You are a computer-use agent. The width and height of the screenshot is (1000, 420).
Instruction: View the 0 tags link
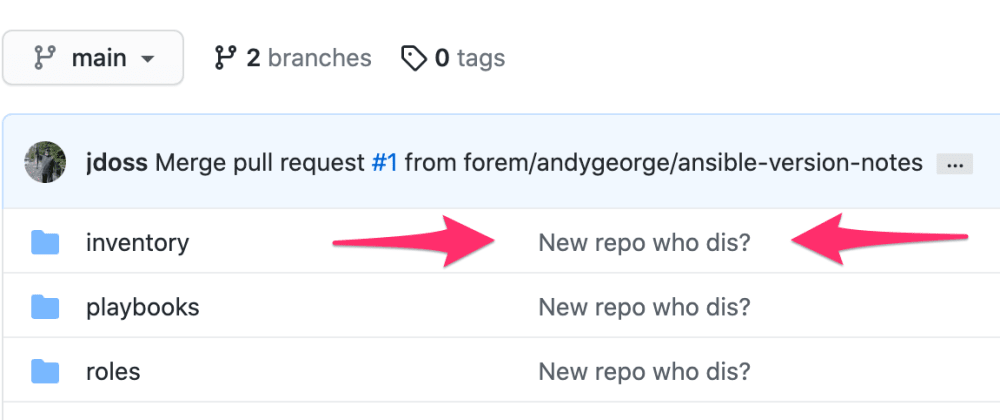[453, 58]
